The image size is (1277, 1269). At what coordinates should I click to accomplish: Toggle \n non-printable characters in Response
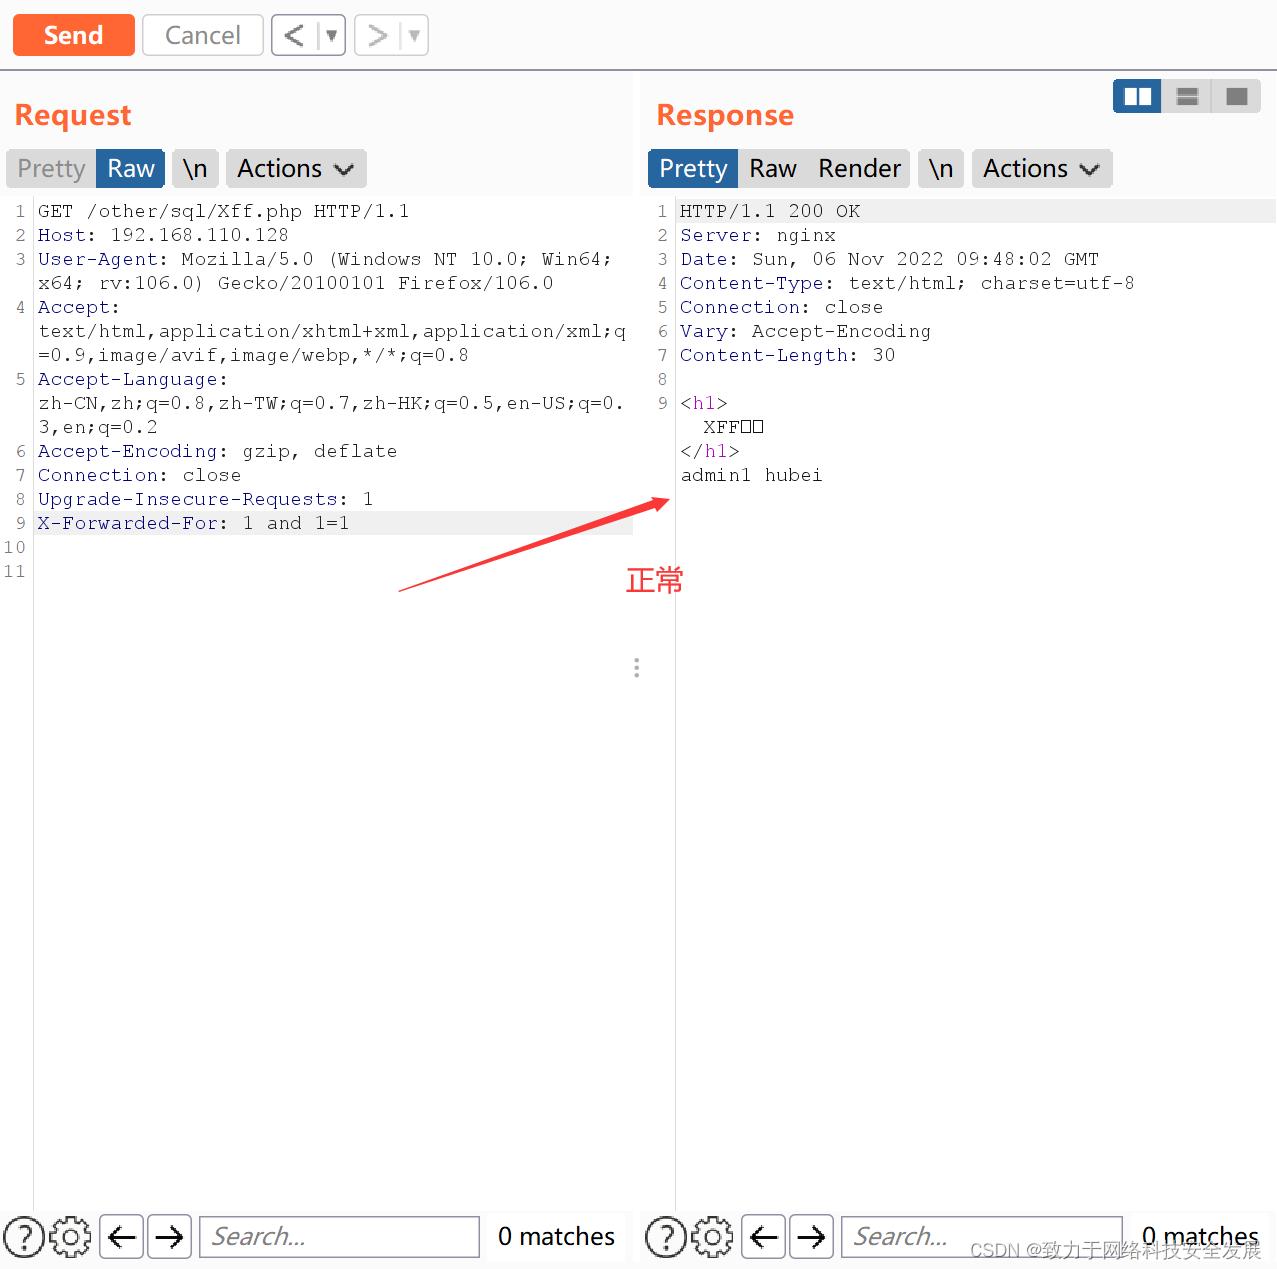941,168
